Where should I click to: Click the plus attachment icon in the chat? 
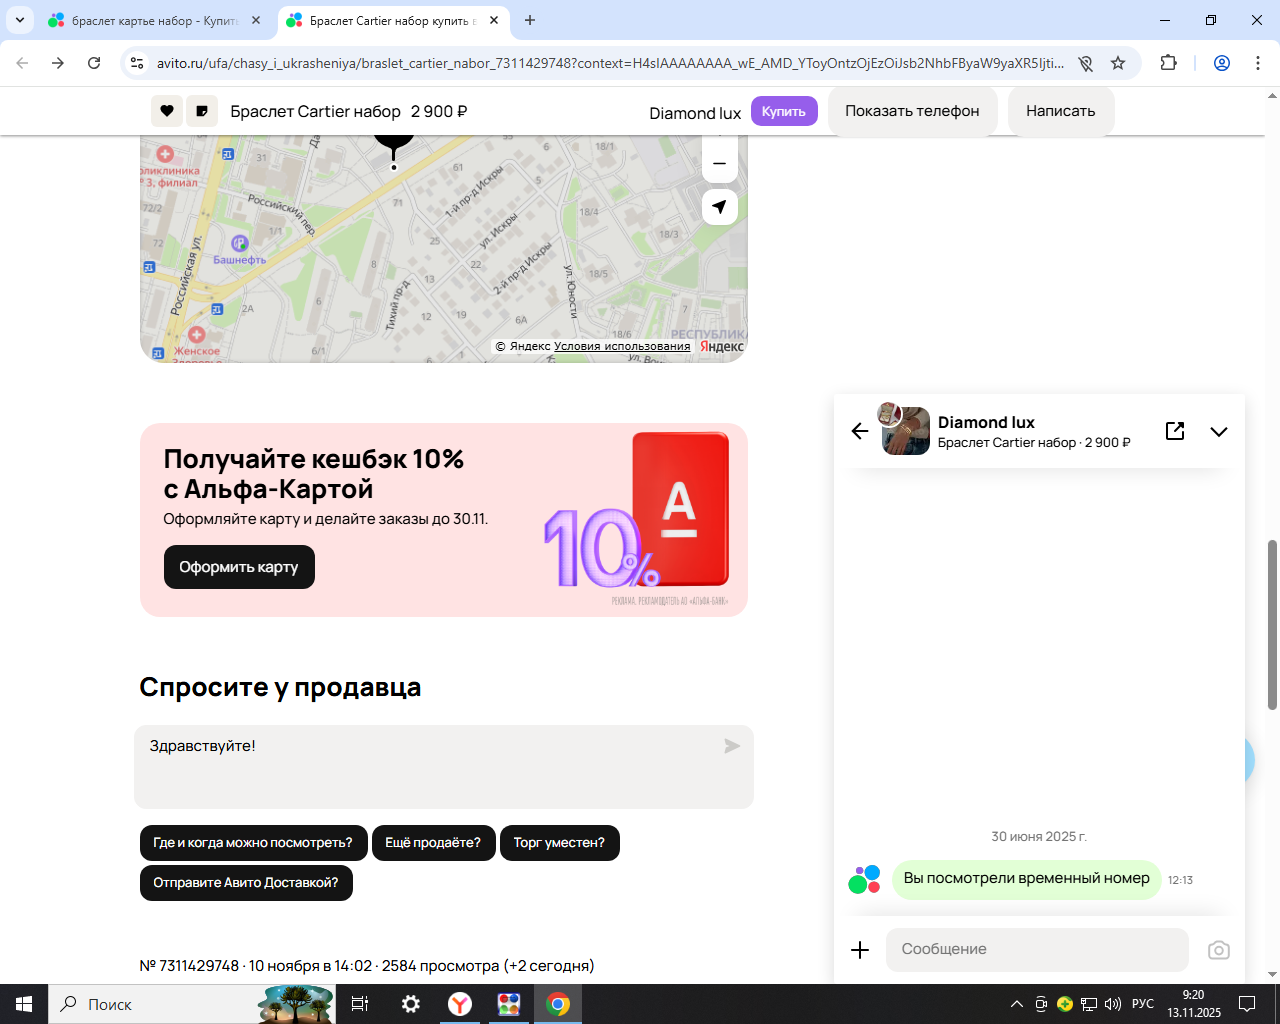click(860, 950)
